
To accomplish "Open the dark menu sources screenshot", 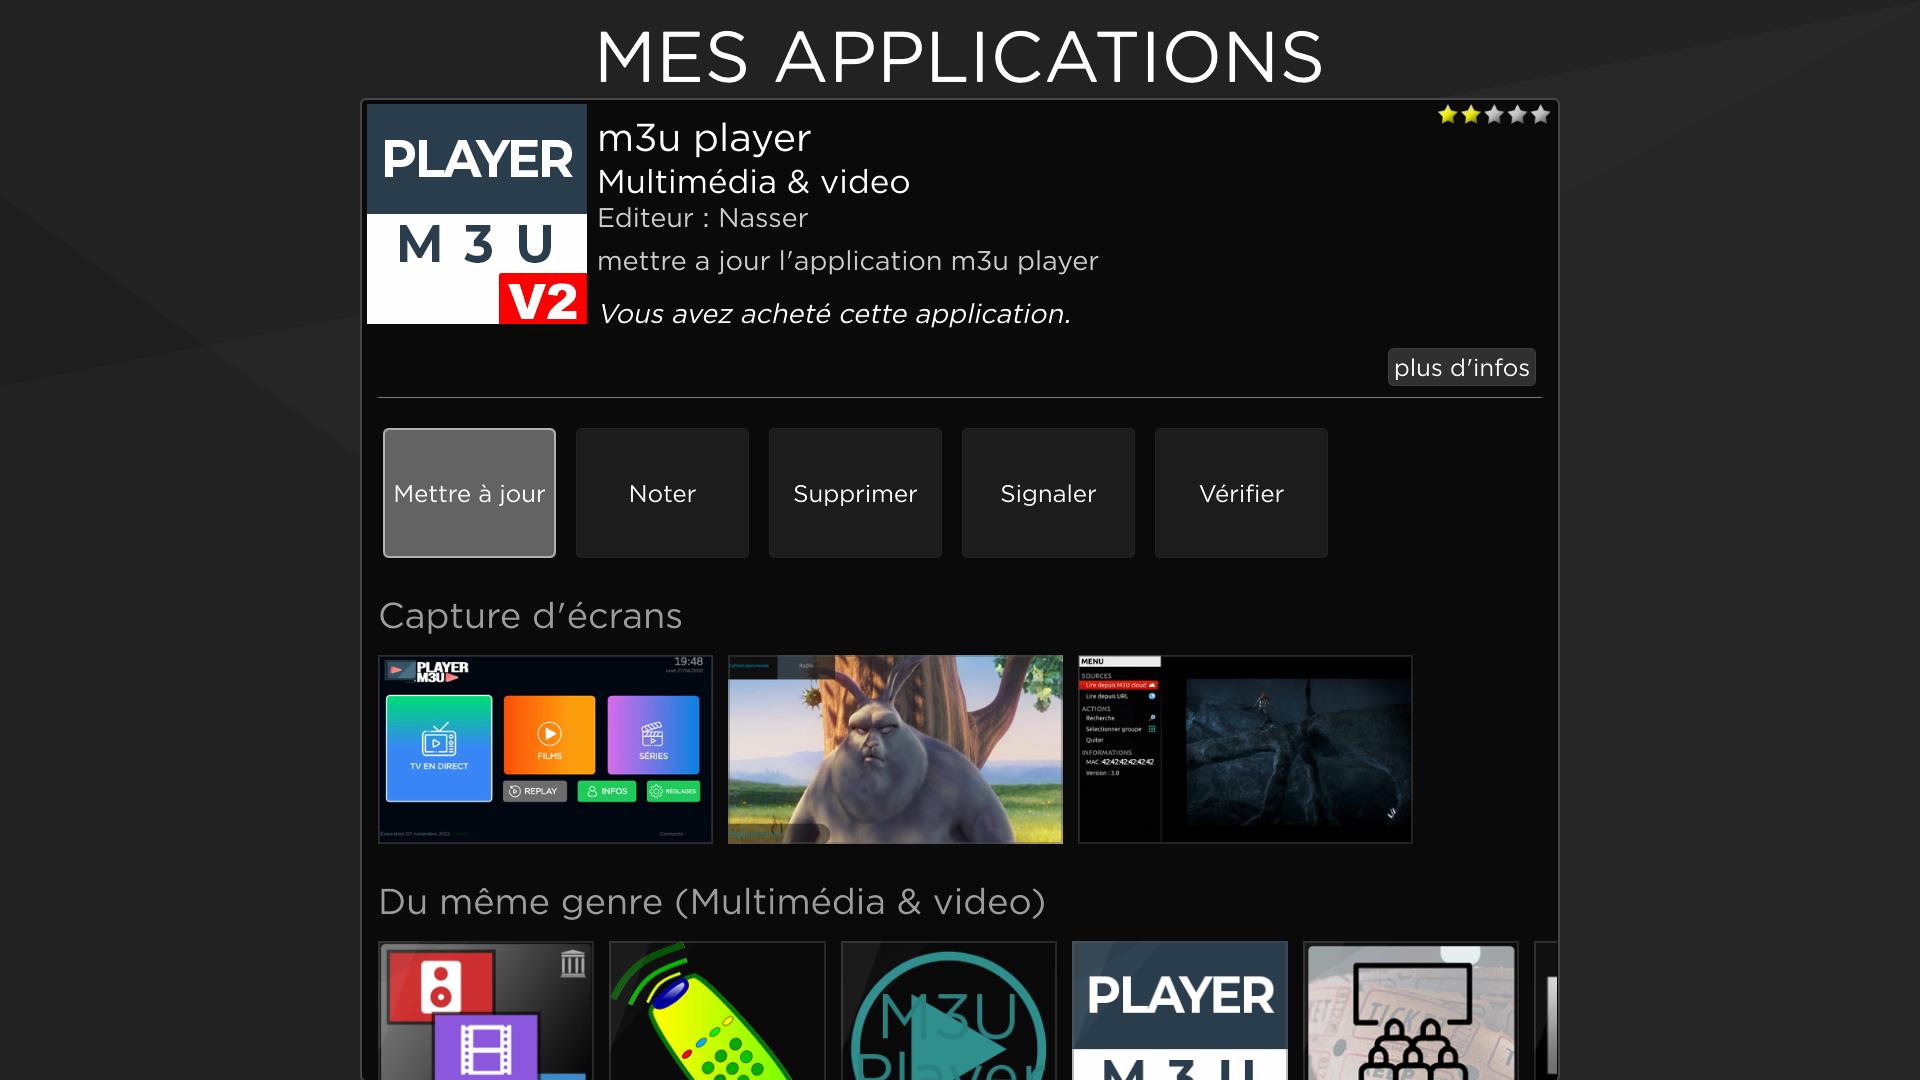I will (x=1245, y=749).
